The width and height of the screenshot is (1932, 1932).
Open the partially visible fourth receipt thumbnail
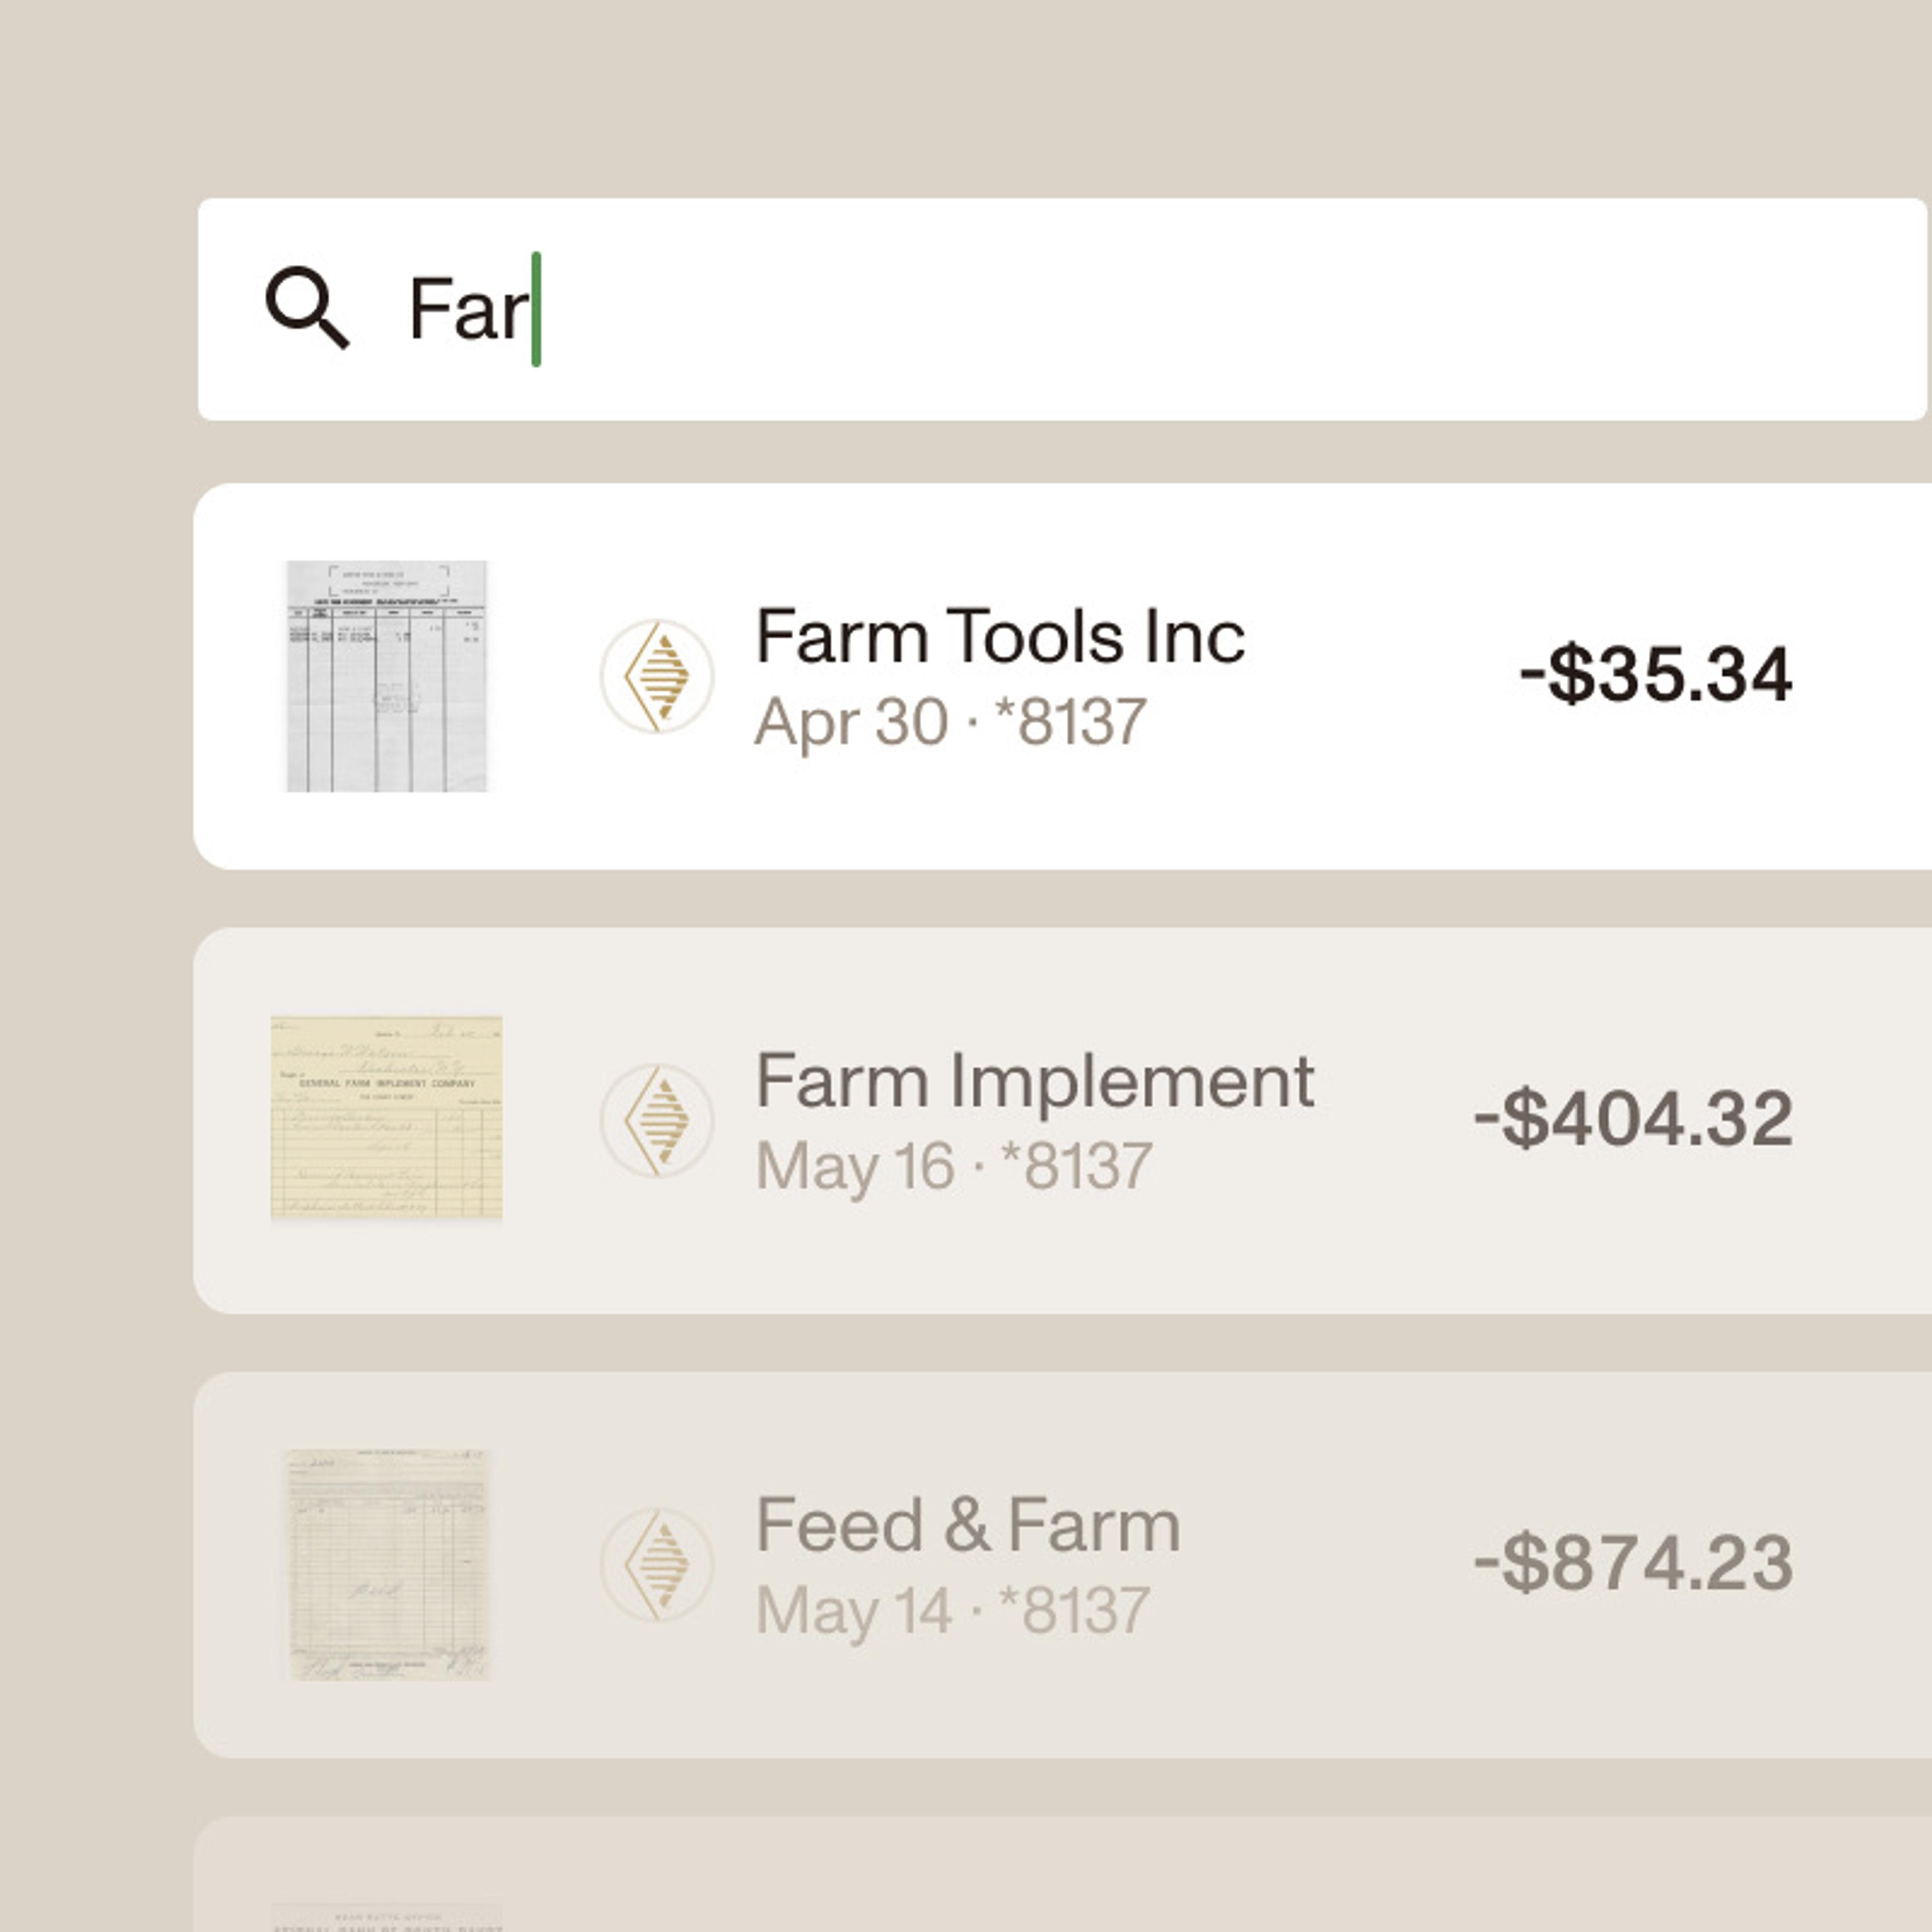click(x=386, y=1916)
